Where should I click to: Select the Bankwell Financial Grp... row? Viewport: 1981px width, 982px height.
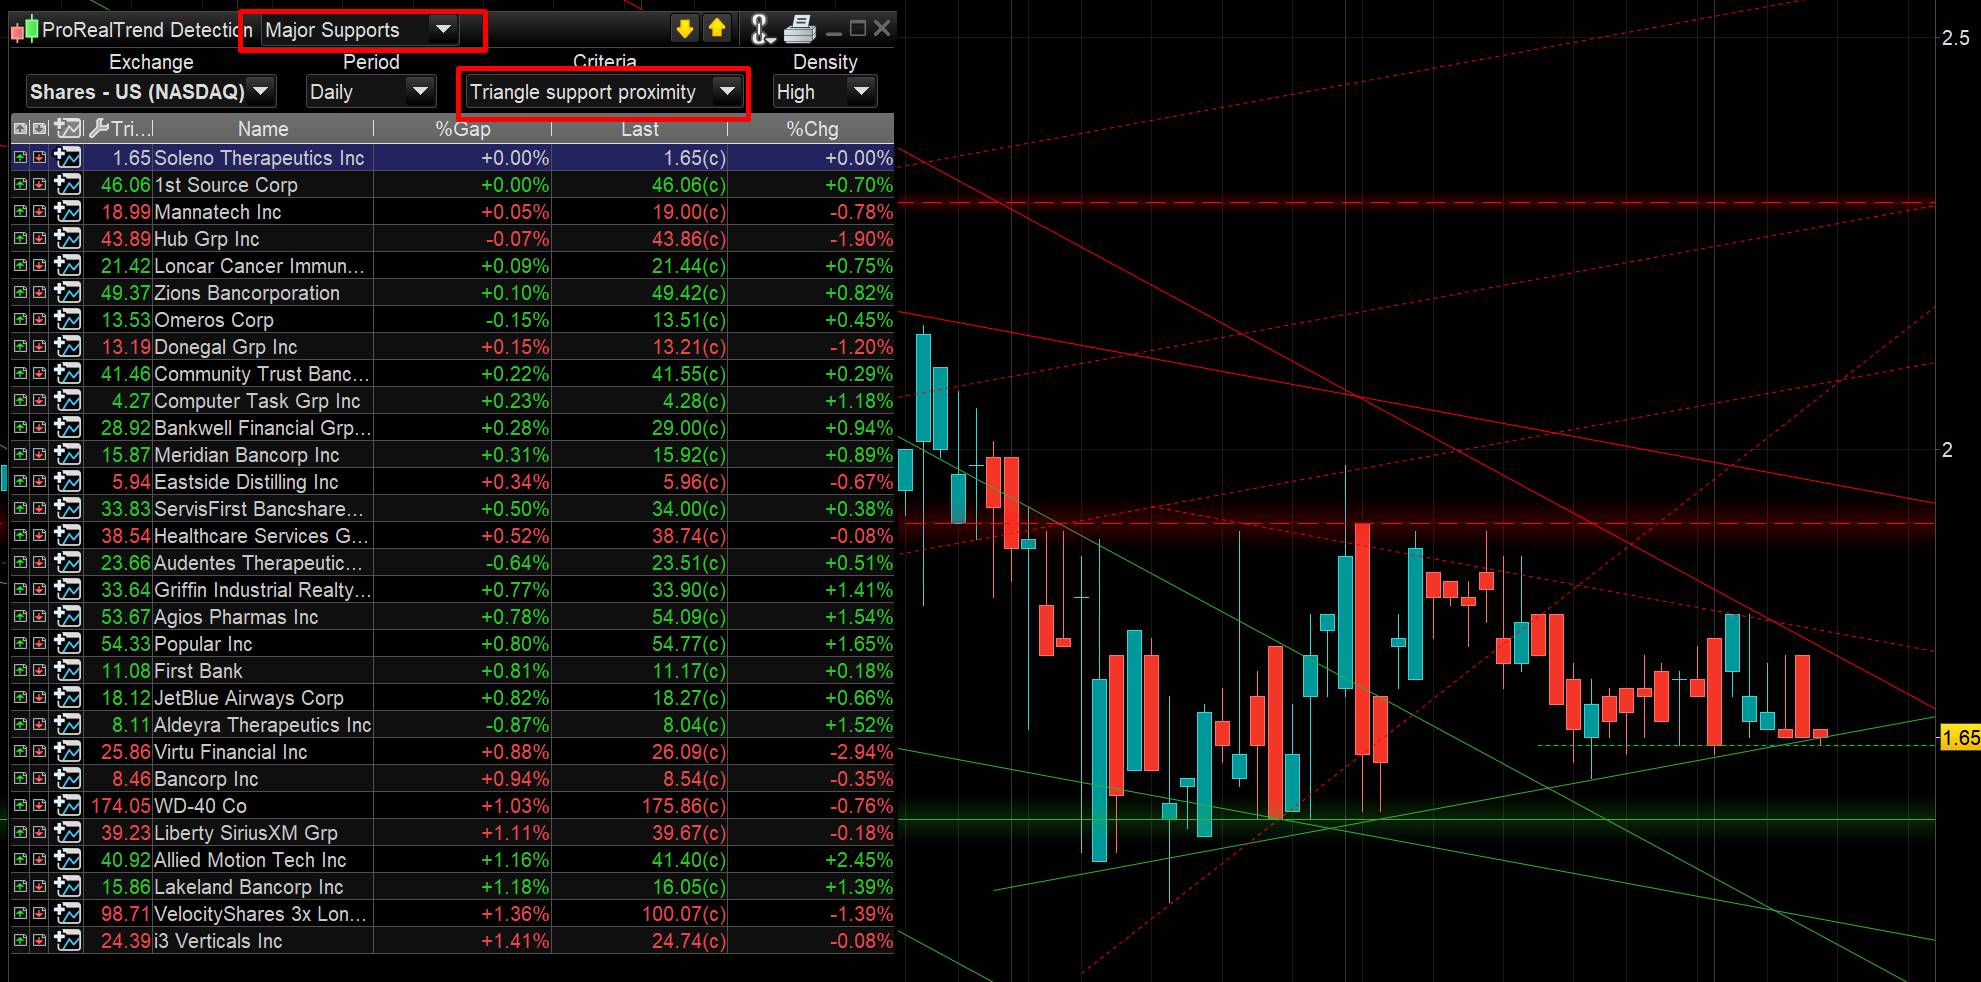pyautogui.click(x=452, y=428)
